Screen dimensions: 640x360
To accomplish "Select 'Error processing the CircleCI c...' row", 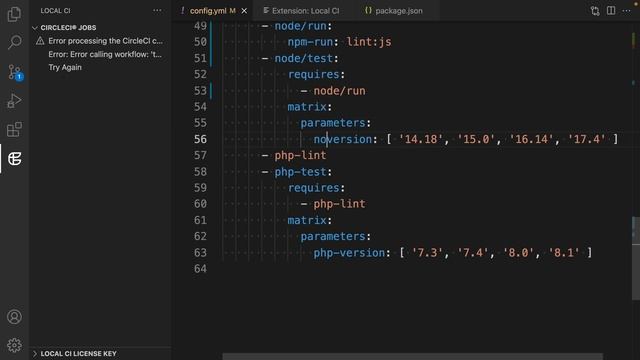I will (100, 41).
